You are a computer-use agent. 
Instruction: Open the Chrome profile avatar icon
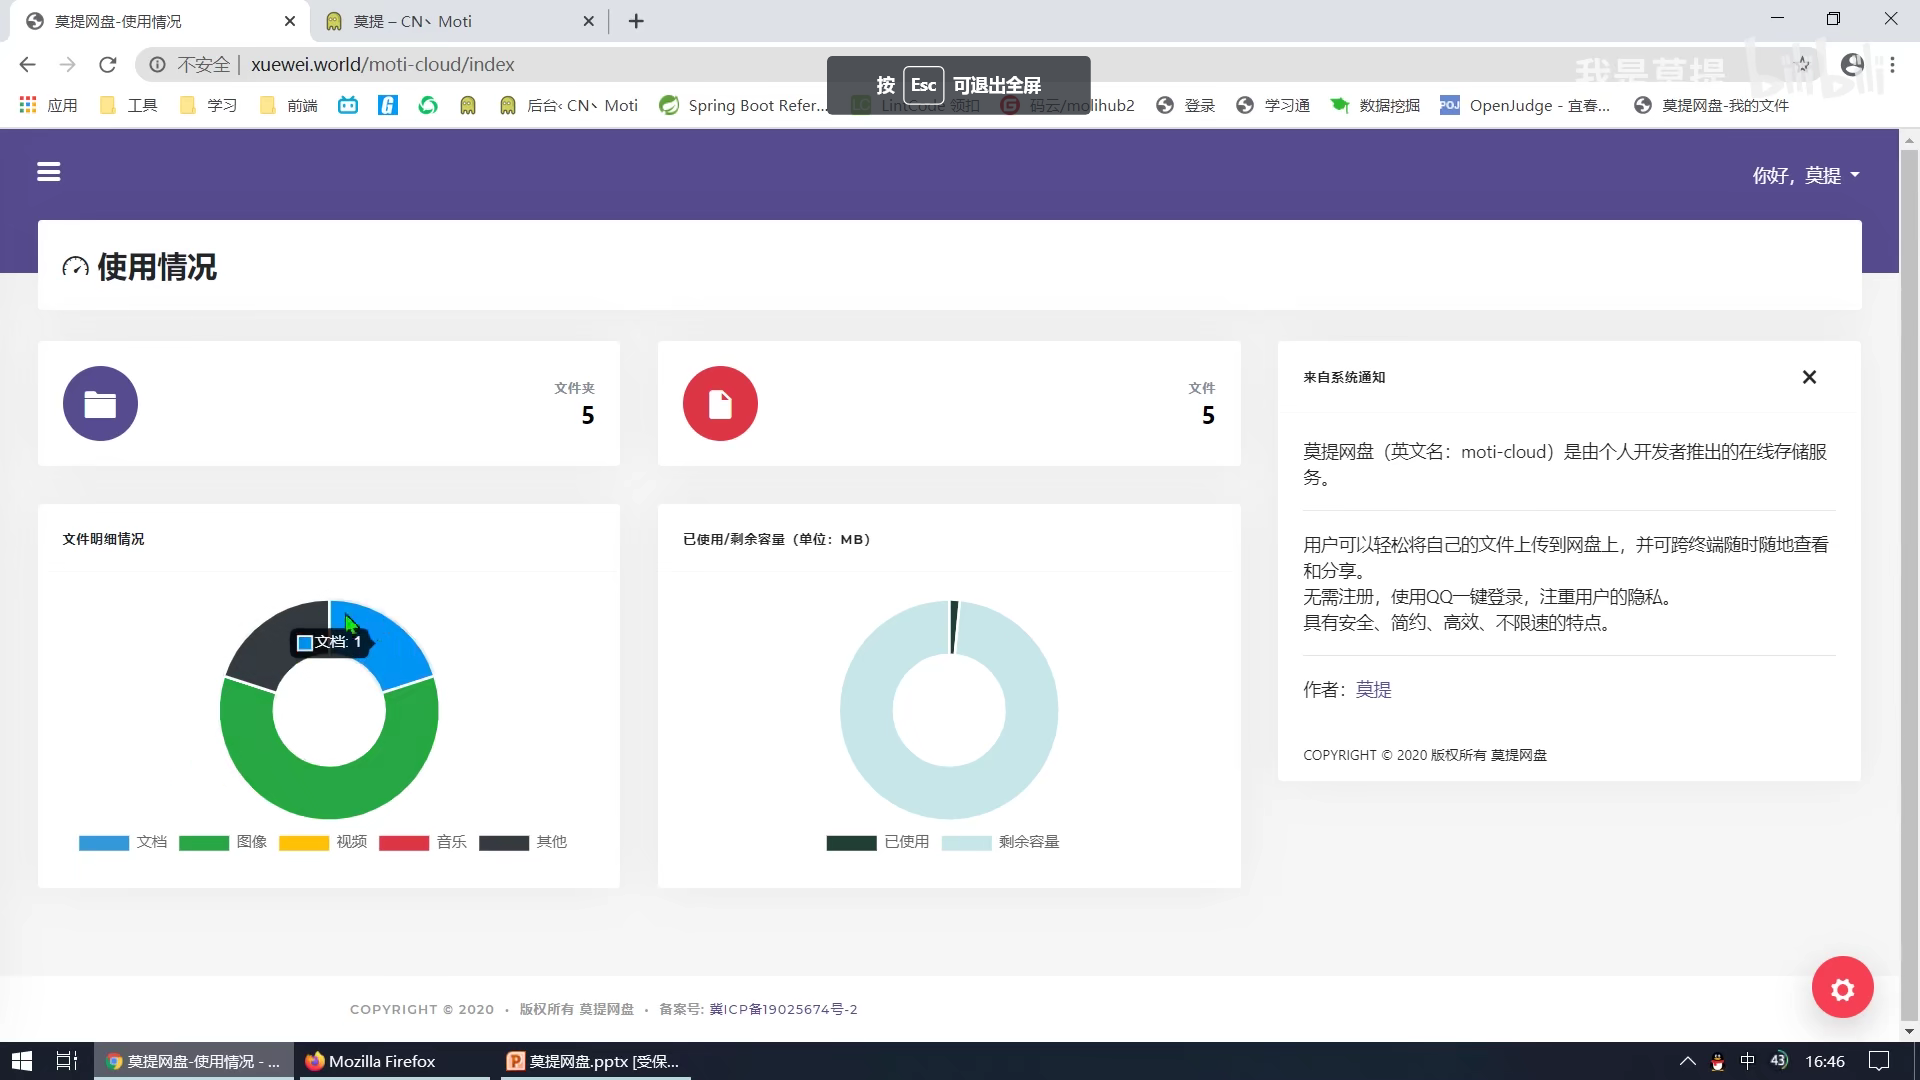pos(1852,65)
